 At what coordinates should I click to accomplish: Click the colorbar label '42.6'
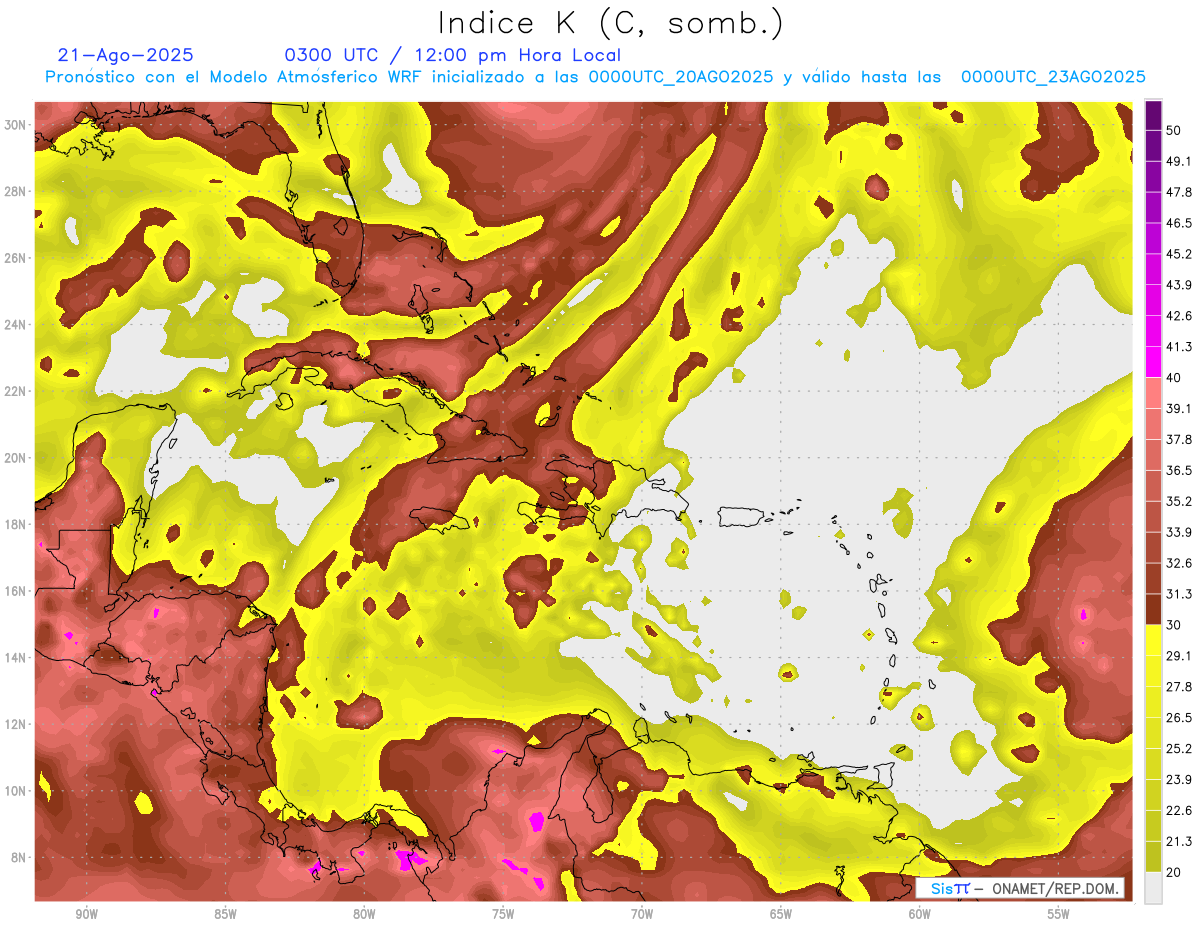click(x=1179, y=316)
